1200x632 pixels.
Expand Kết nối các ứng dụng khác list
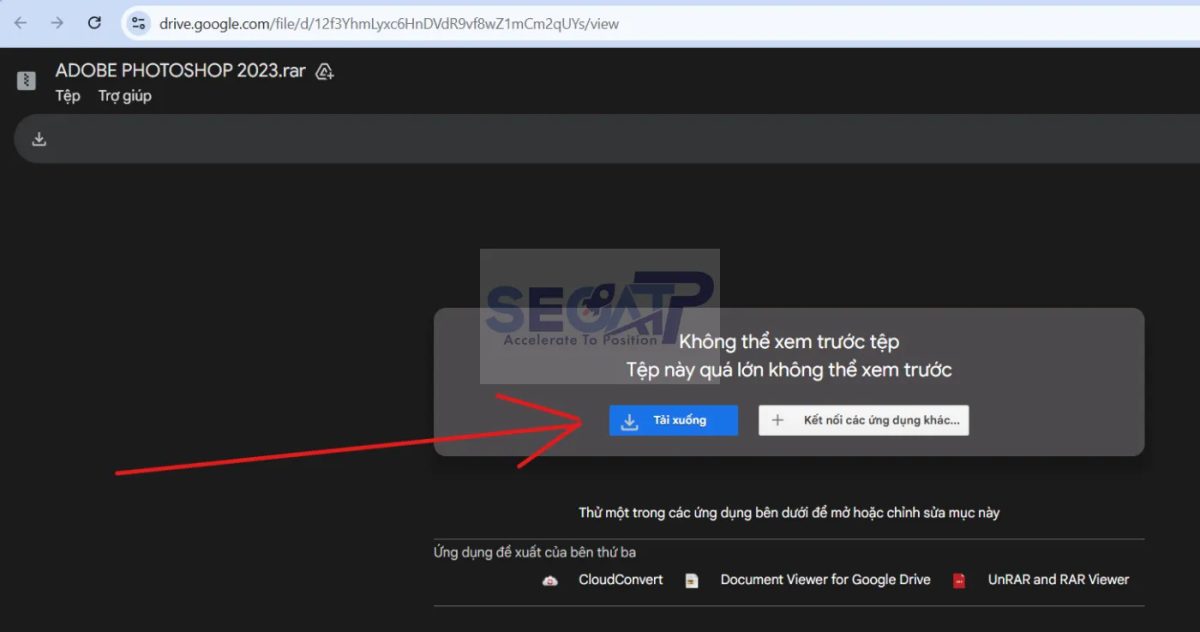(863, 421)
